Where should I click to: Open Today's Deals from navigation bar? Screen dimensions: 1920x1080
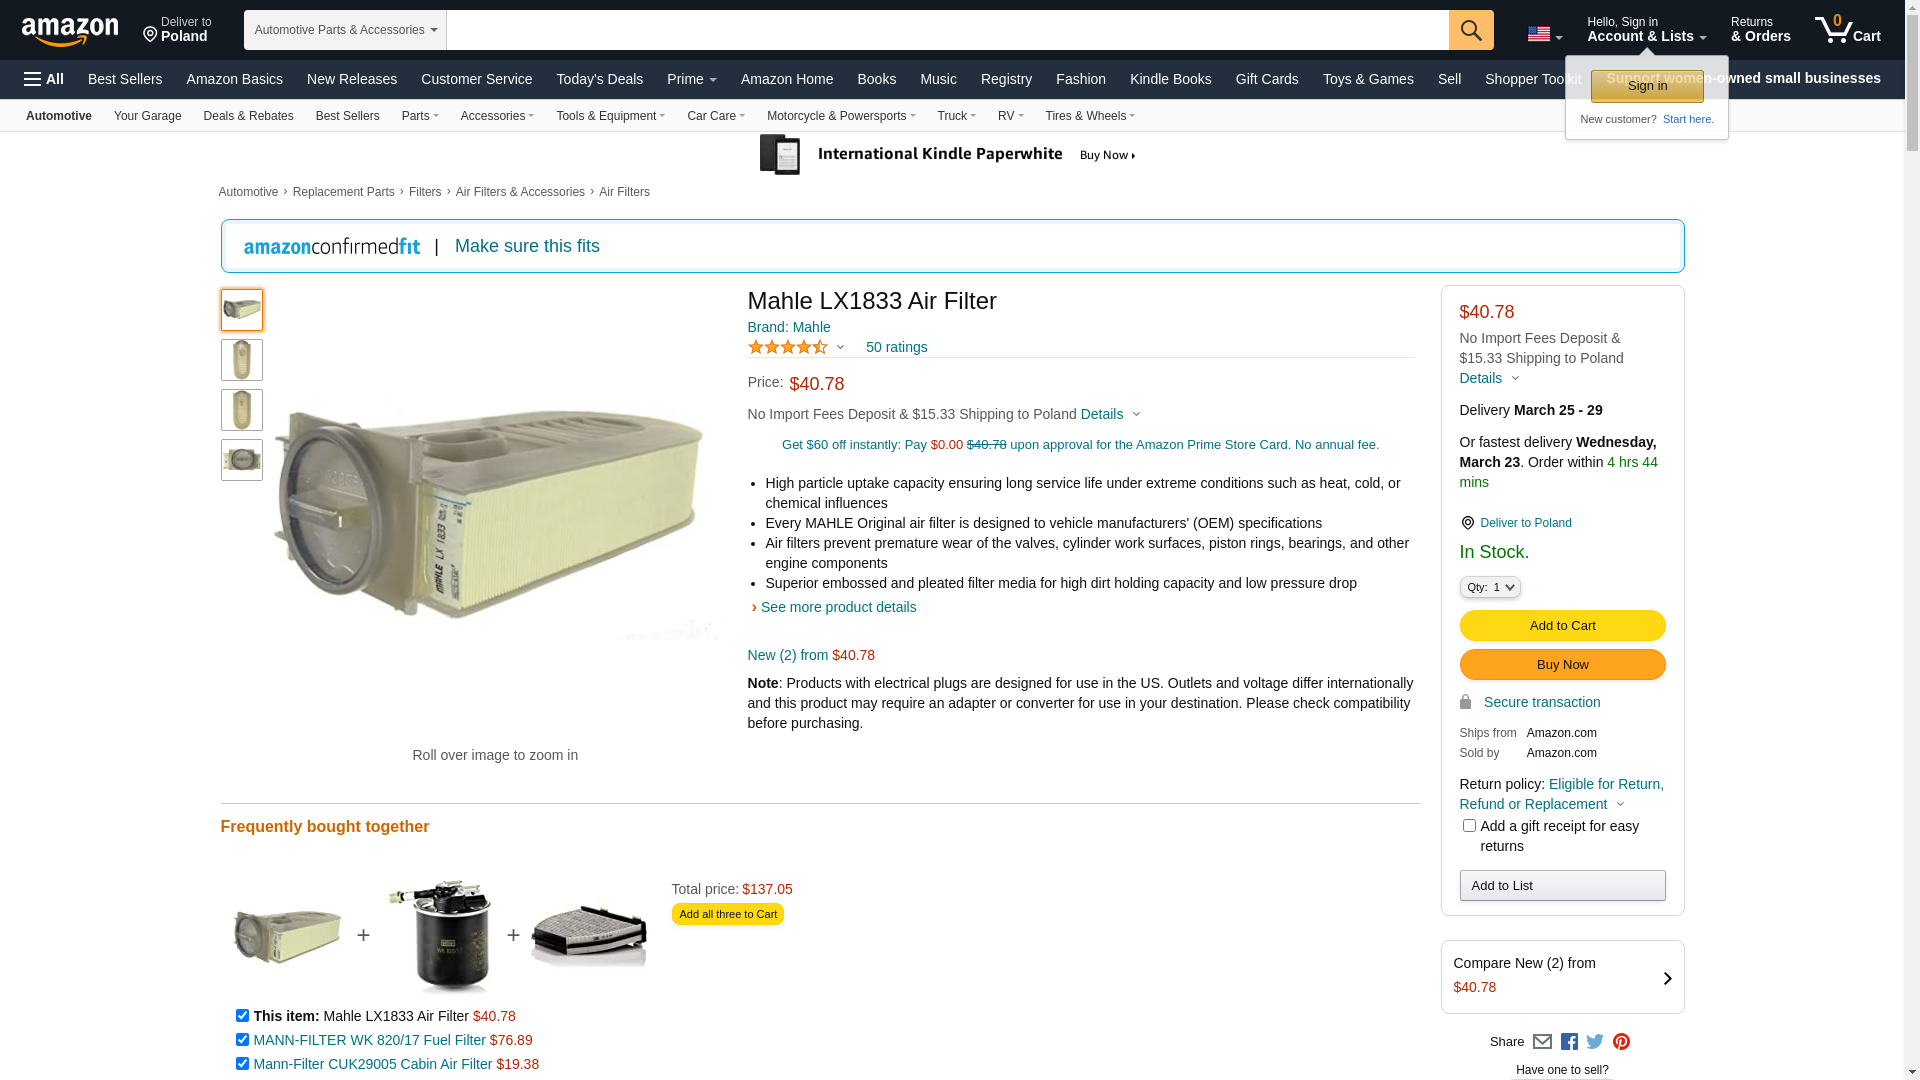(x=599, y=79)
